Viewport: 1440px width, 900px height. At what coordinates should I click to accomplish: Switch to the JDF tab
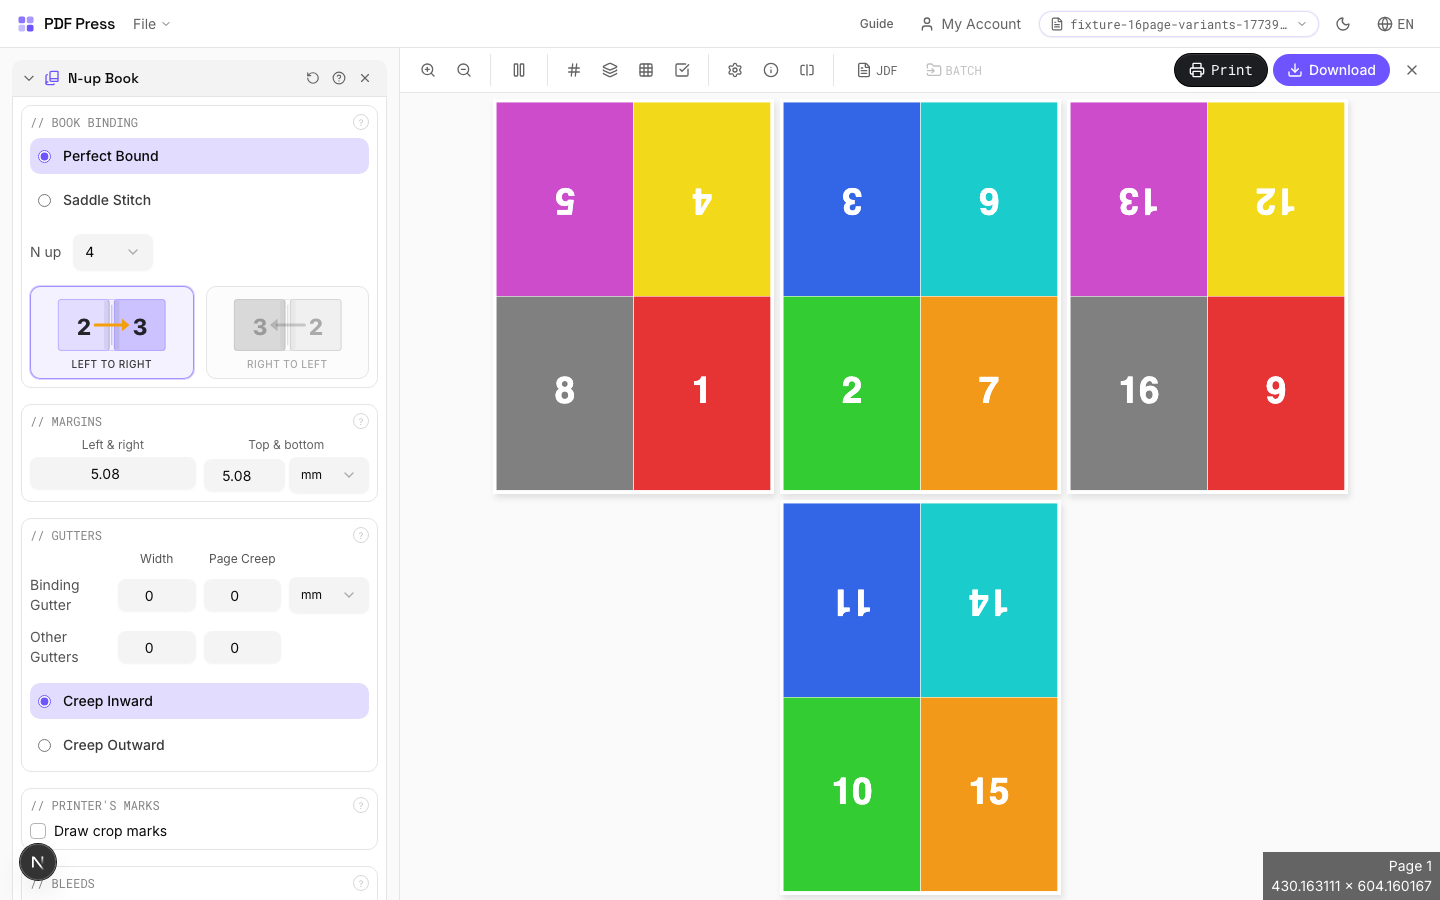tap(877, 70)
